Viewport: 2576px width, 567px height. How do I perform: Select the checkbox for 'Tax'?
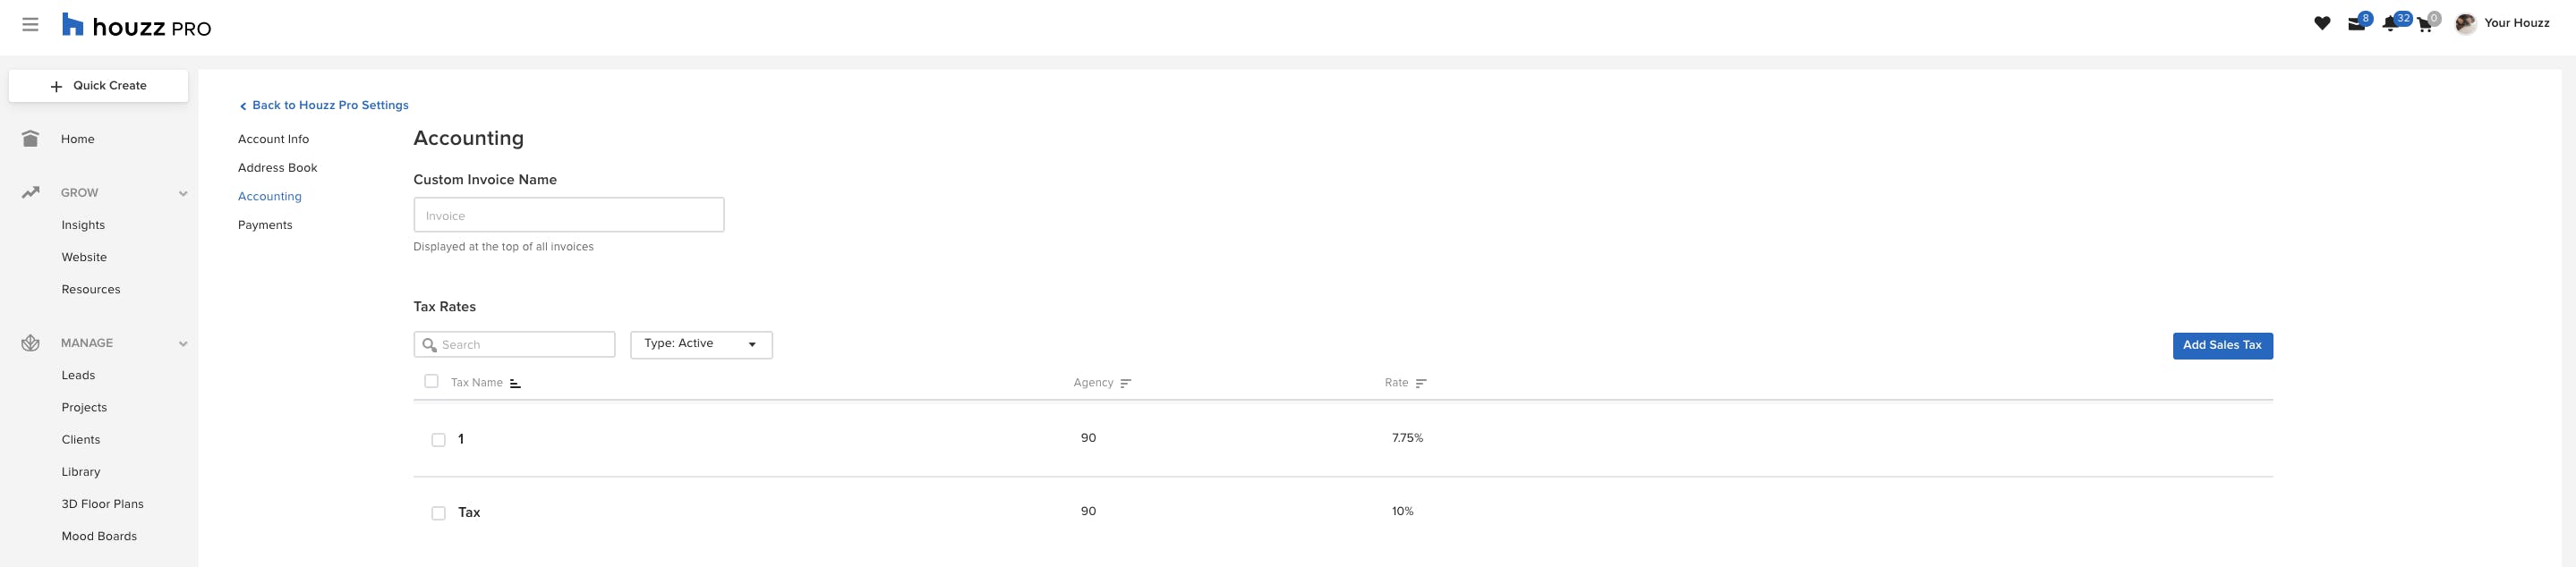pos(437,512)
